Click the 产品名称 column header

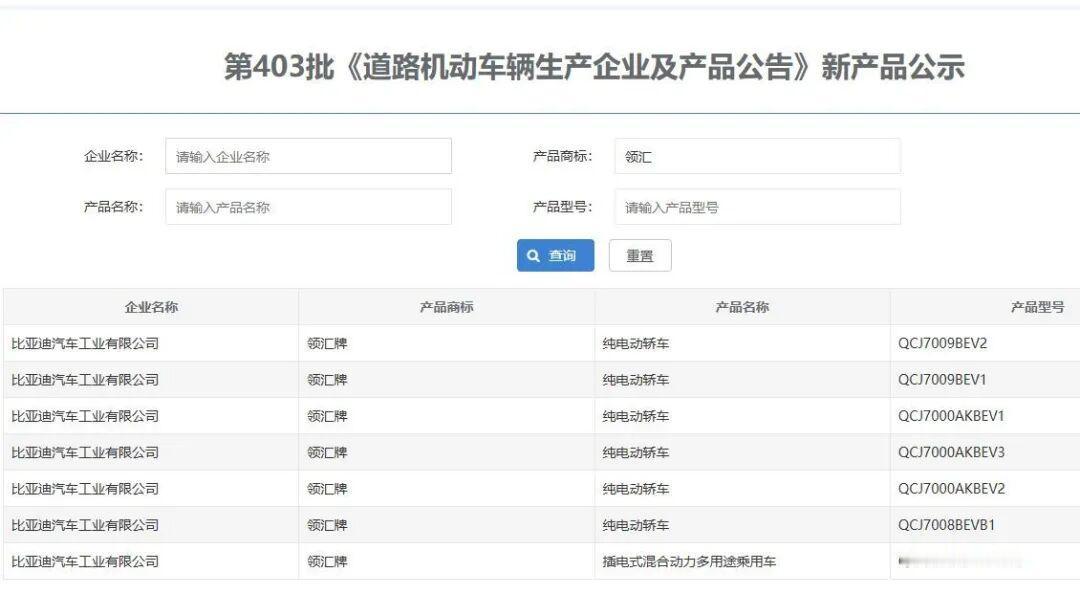[742, 307]
